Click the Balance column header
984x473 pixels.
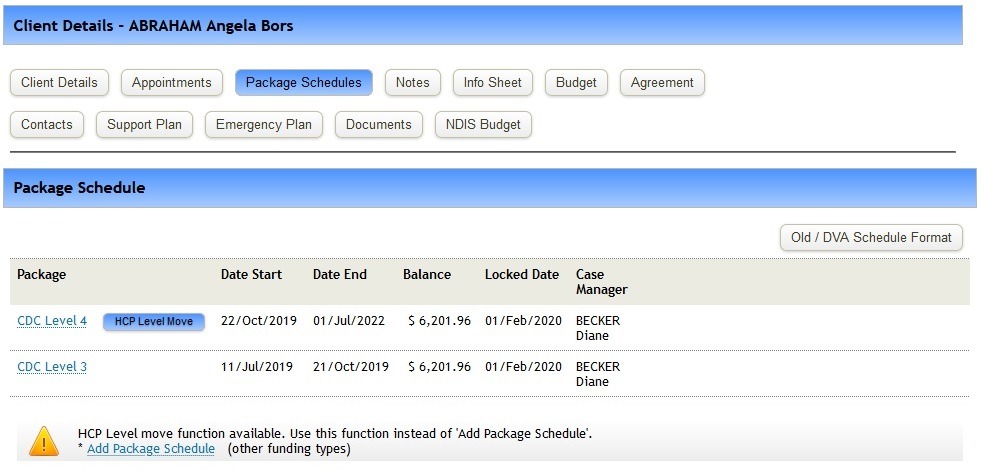tap(427, 274)
